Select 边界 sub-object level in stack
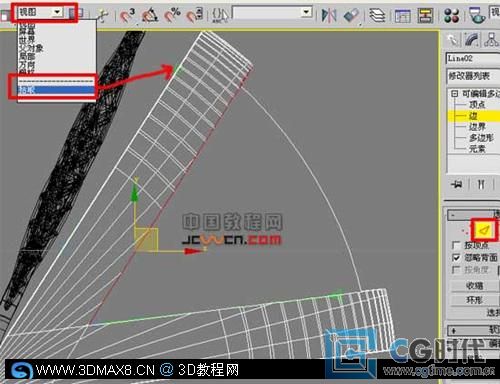 (477, 127)
